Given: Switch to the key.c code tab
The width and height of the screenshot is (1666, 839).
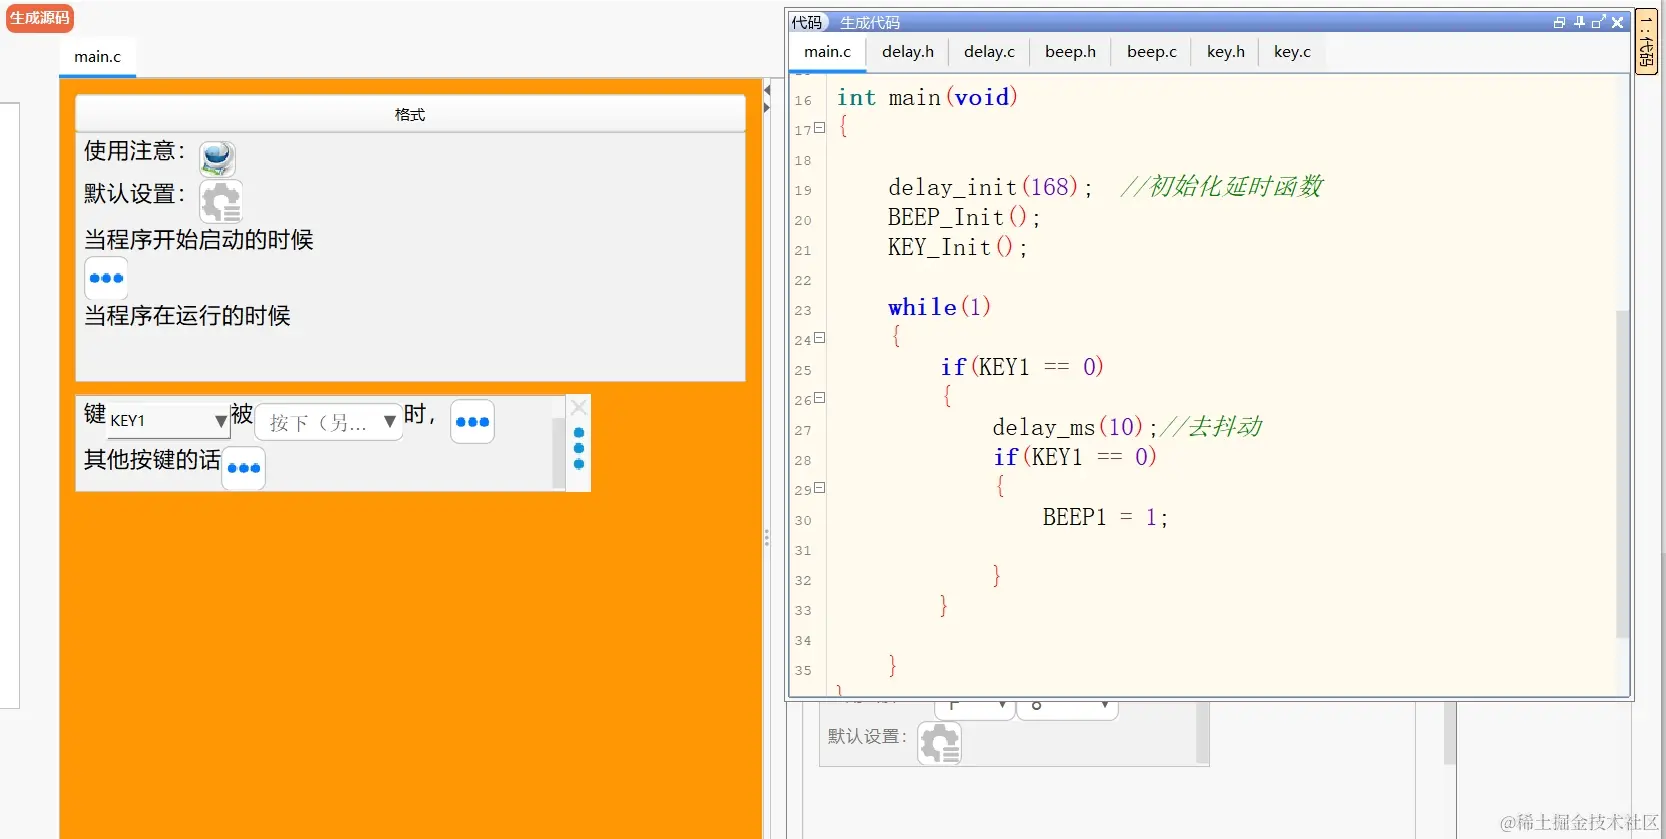Looking at the screenshot, I should 1292,52.
